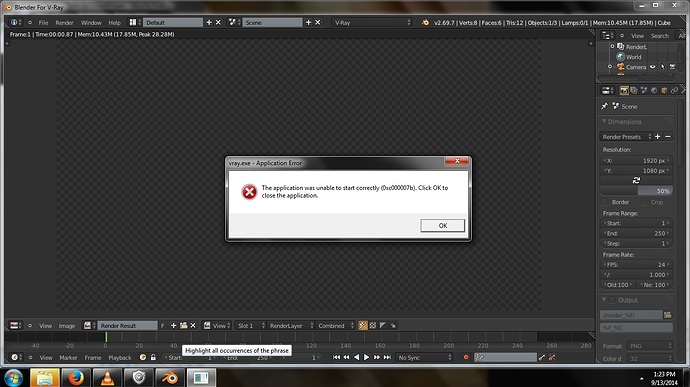Open the properties editor type selector
The width and height of the screenshot is (690, 387).
[x=608, y=90]
